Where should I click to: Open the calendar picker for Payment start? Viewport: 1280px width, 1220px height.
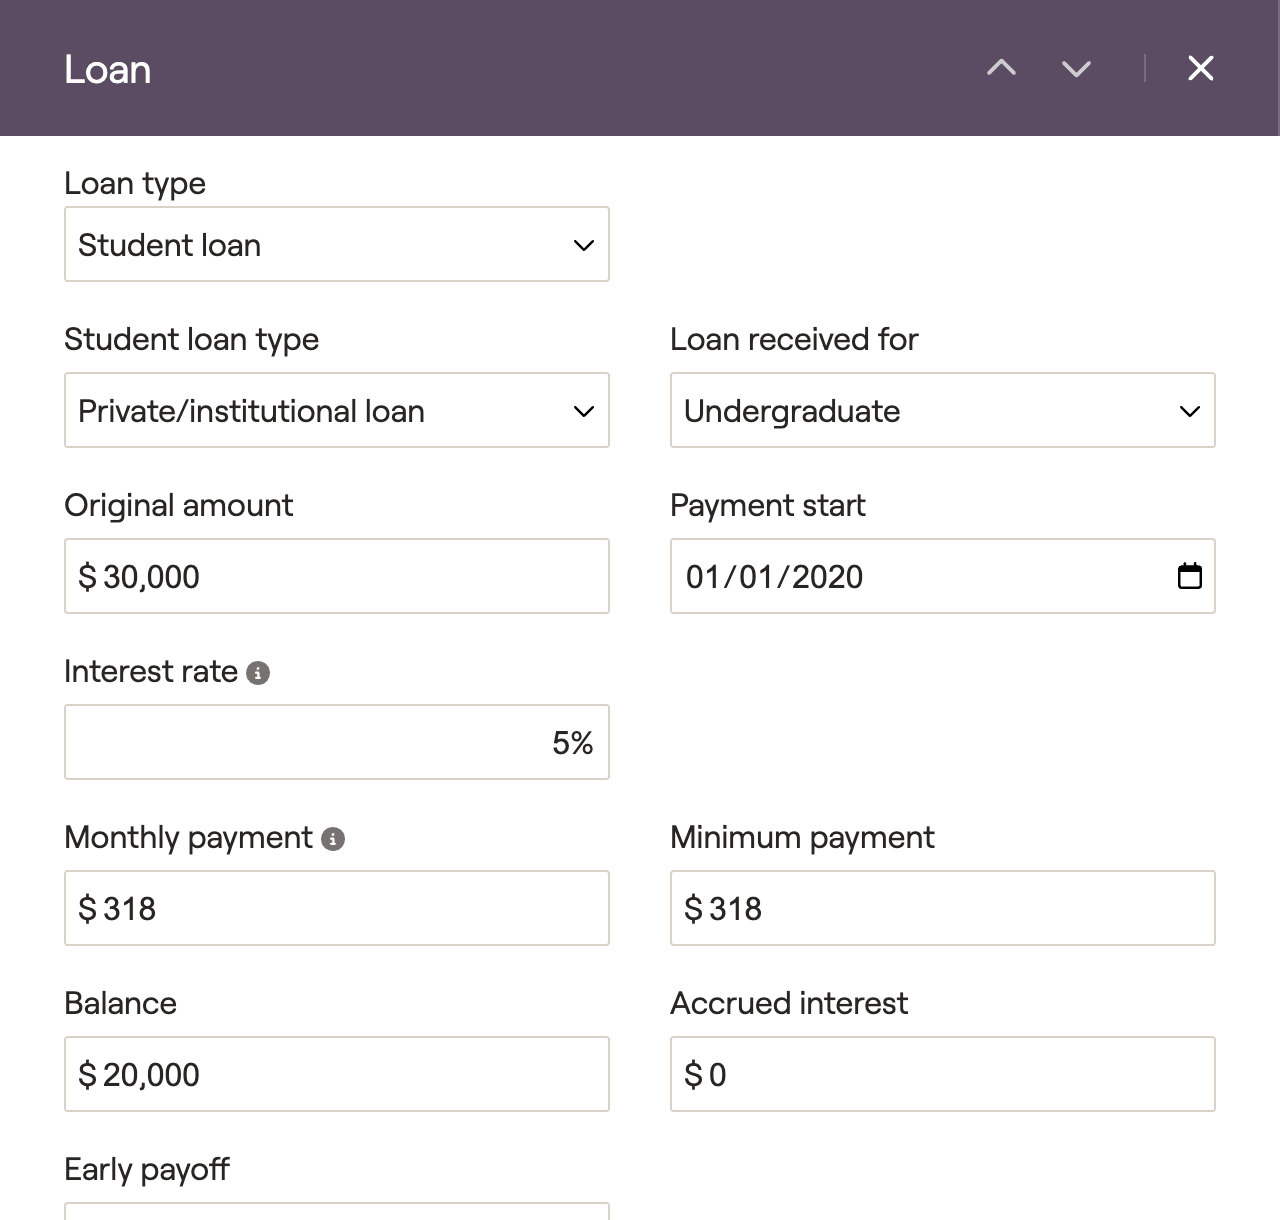(1189, 576)
